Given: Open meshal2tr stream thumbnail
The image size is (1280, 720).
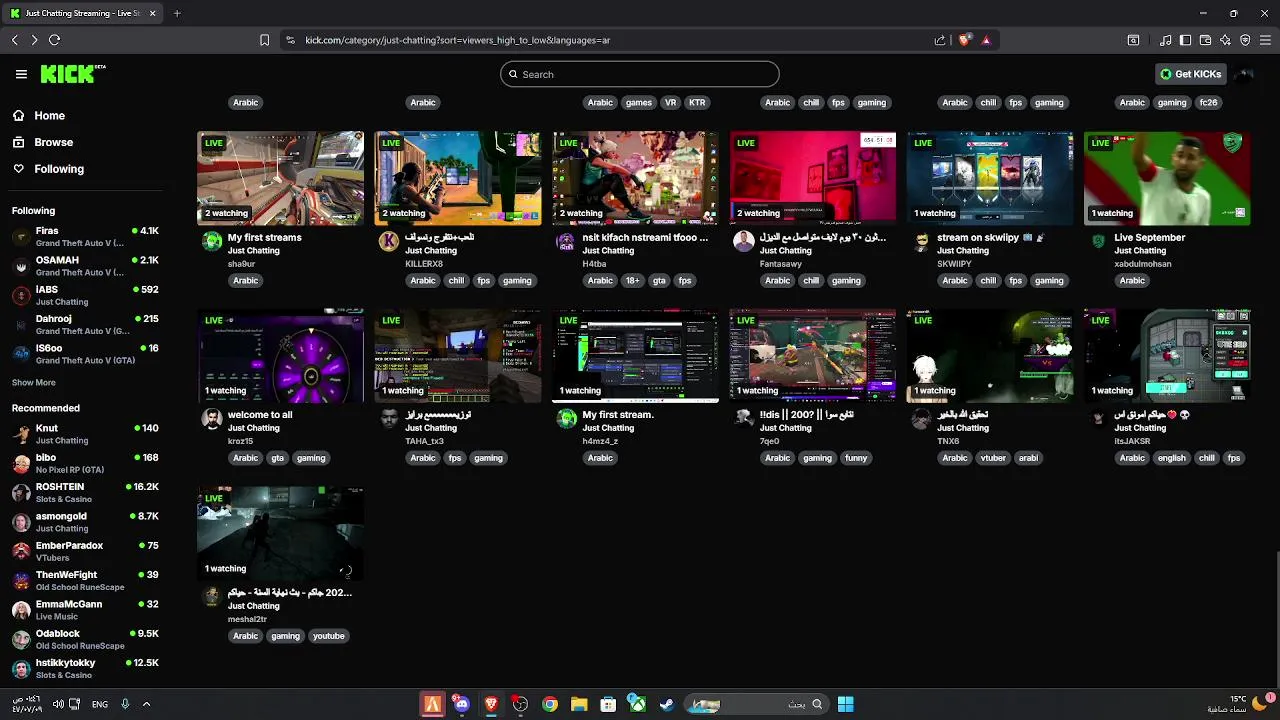Looking at the screenshot, I should (x=280, y=533).
